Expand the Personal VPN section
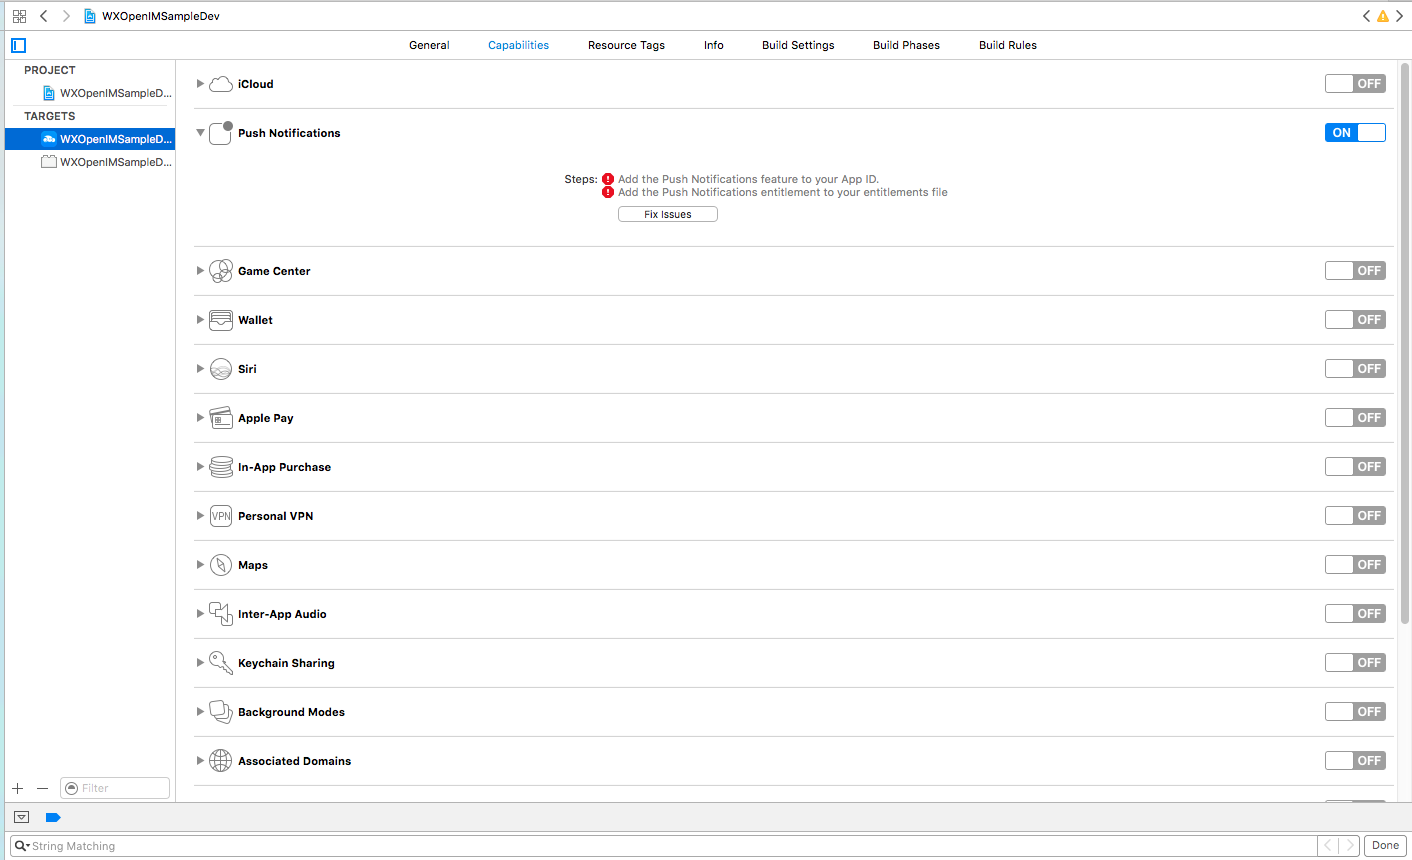The image size is (1412, 860). [200, 516]
